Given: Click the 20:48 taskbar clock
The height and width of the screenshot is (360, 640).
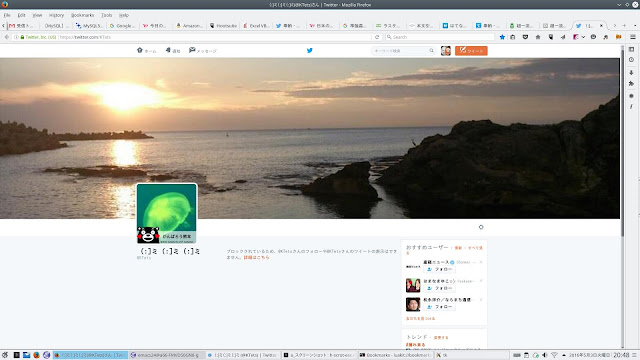Looking at the screenshot, I should 621,355.
